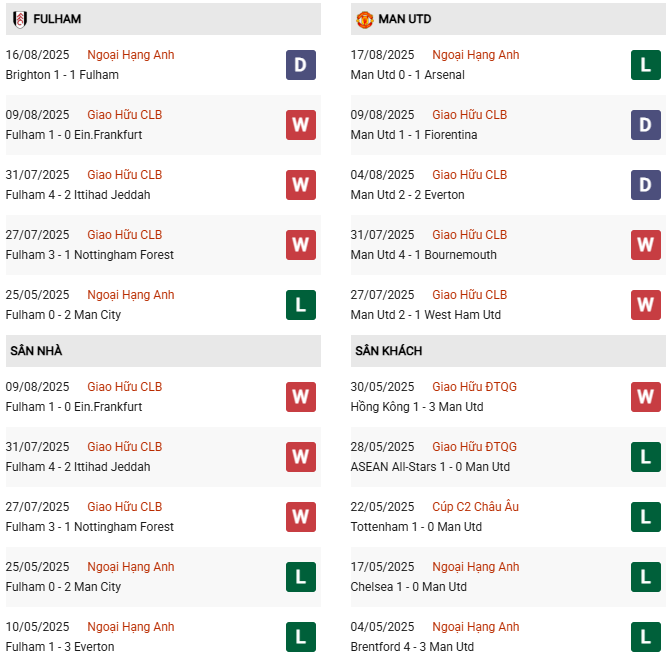Click the L badge for Man Utd vs Arsenal
The image size is (666, 663).
tap(646, 65)
